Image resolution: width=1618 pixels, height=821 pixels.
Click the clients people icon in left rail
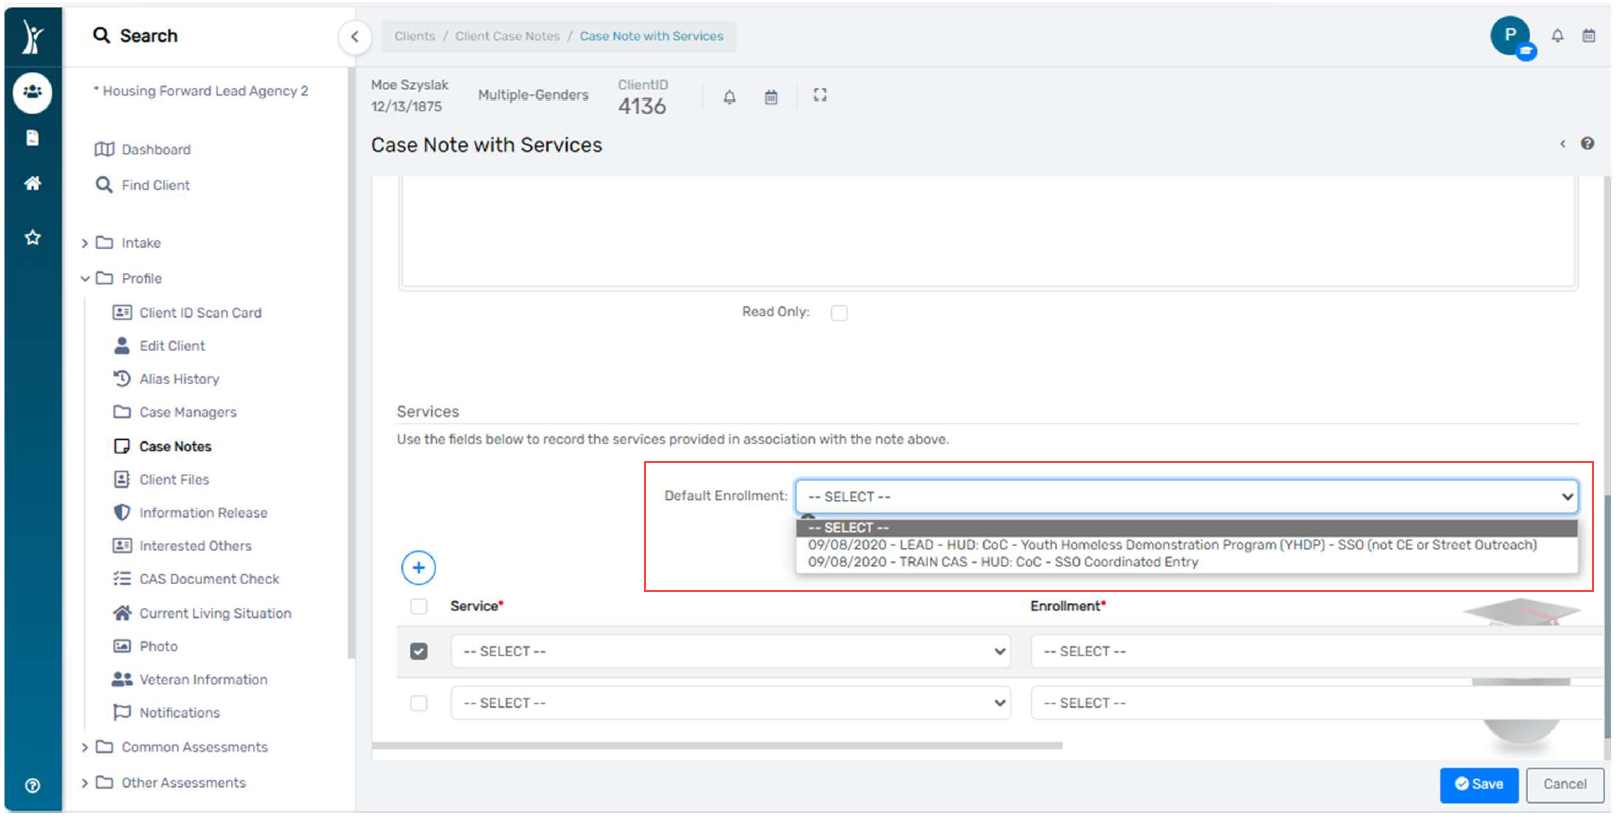[32, 92]
